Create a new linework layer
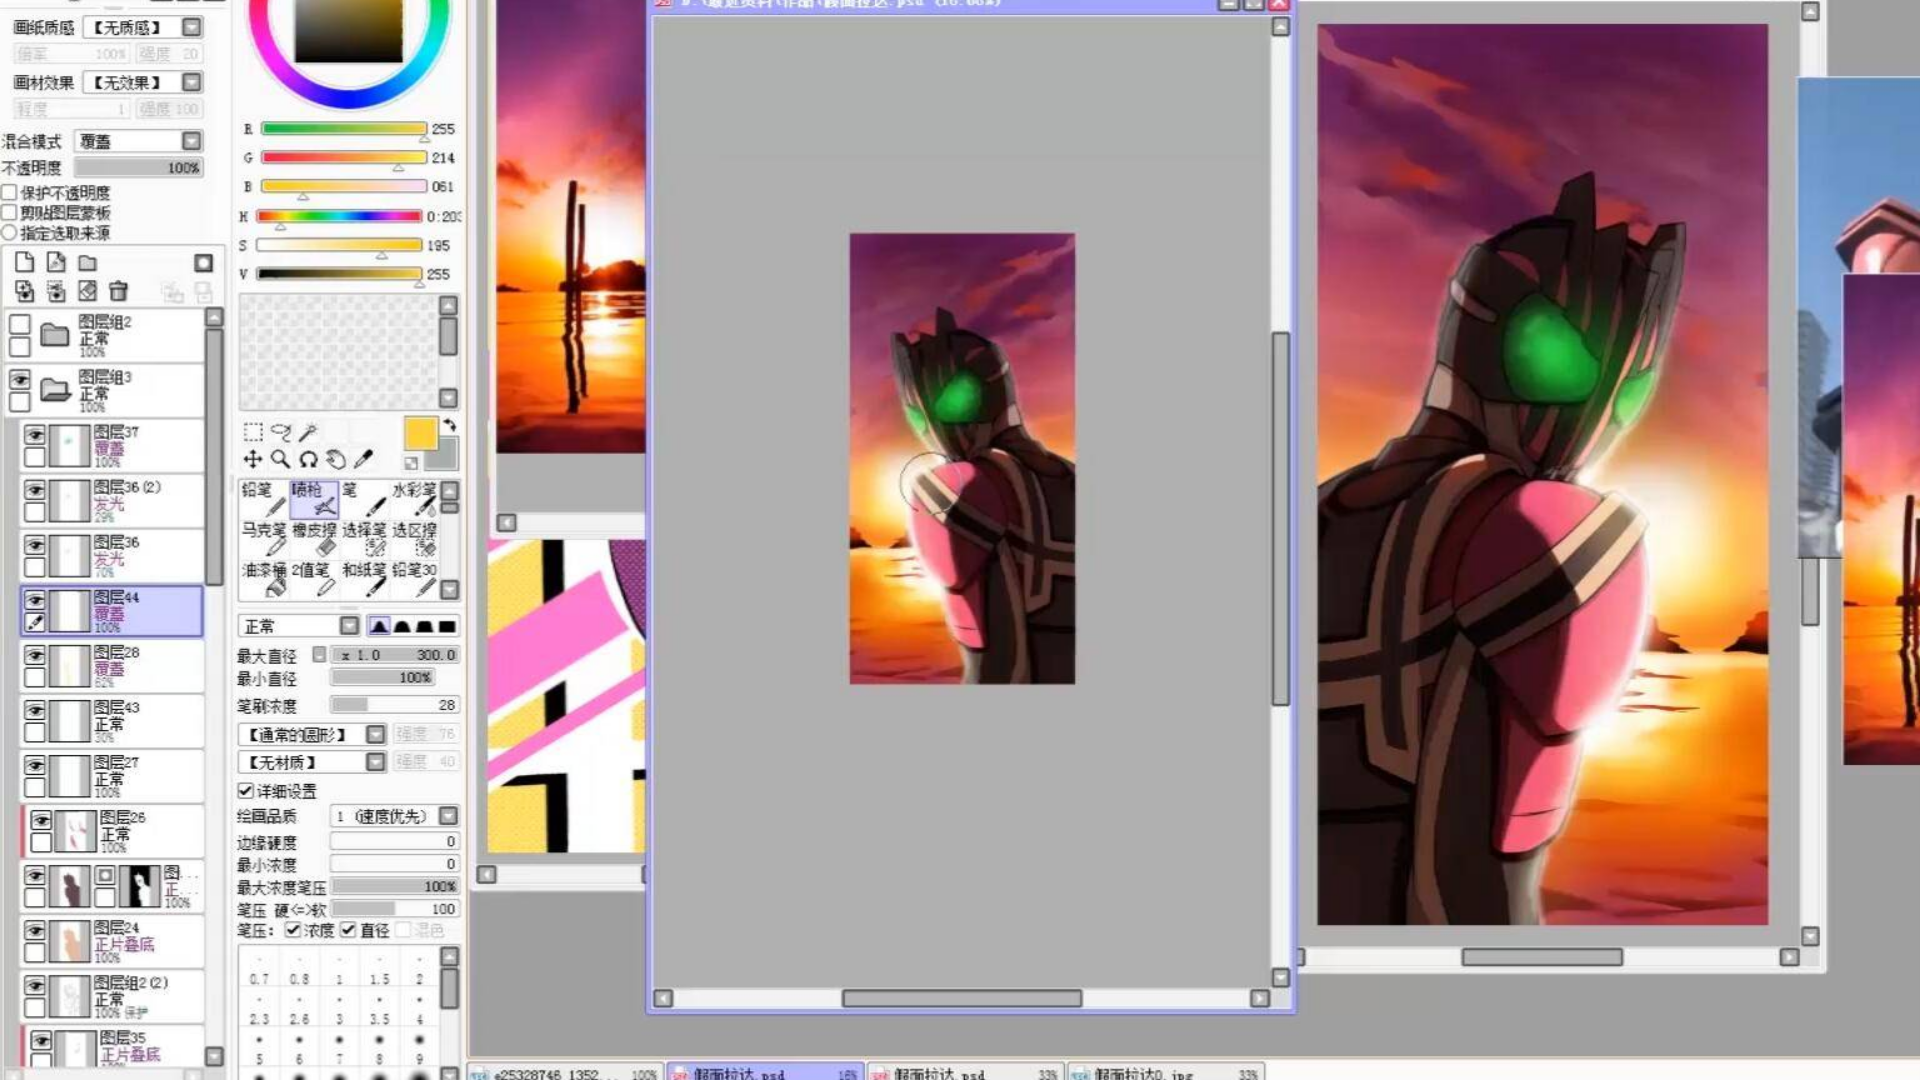Image resolution: width=1920 pixels, height=1080 pixels. pos(56,262)
